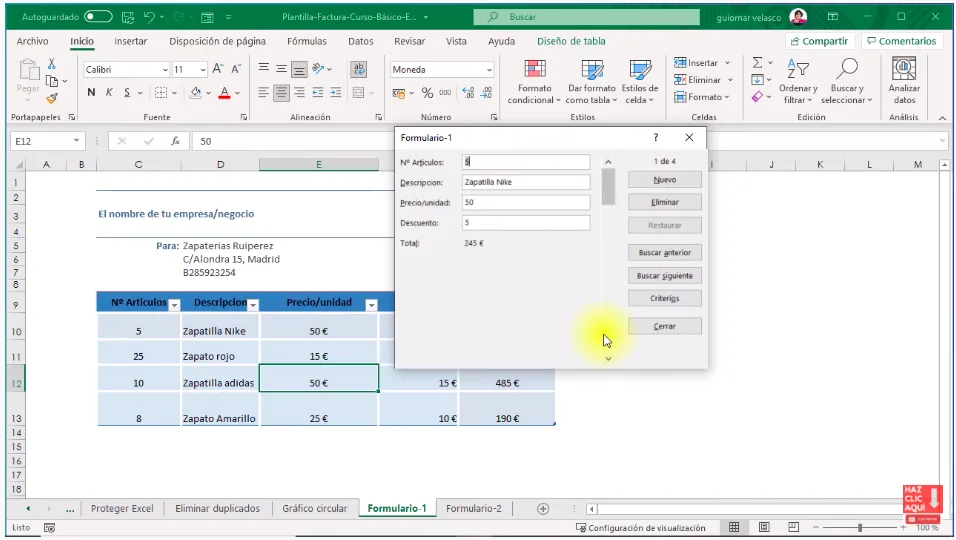Click the Wrap Text icon
Screen dimensions: 956x540
click(359, 69)
